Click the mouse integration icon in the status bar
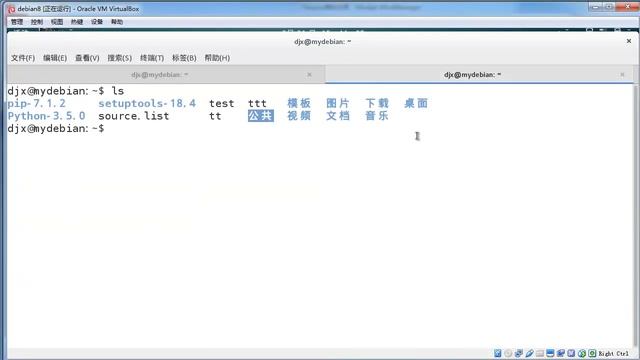Image resolution: width=640 pixels, height=360 pixels. pyautogui.click(x=582, y=353)
